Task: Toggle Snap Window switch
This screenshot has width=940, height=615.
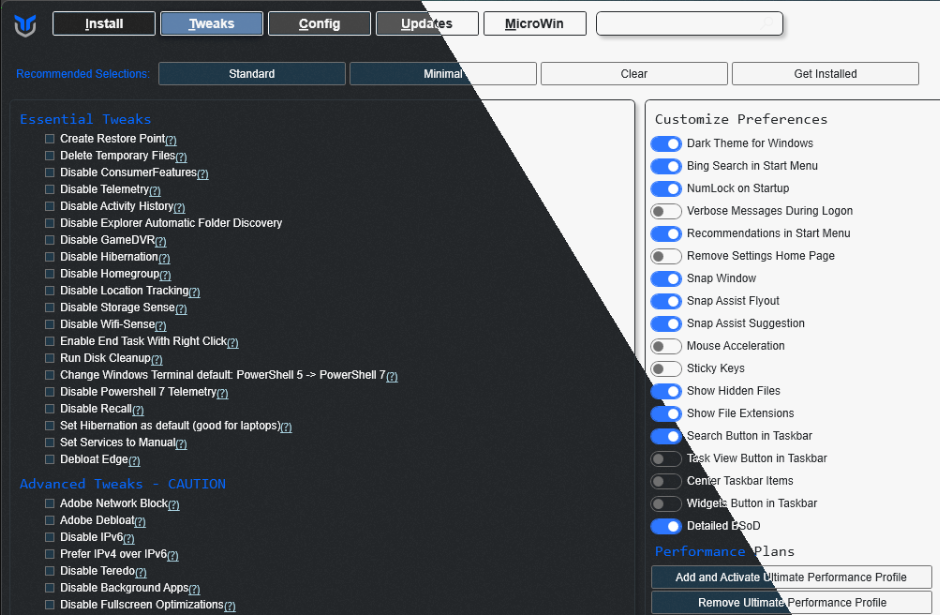Action: 666,279
